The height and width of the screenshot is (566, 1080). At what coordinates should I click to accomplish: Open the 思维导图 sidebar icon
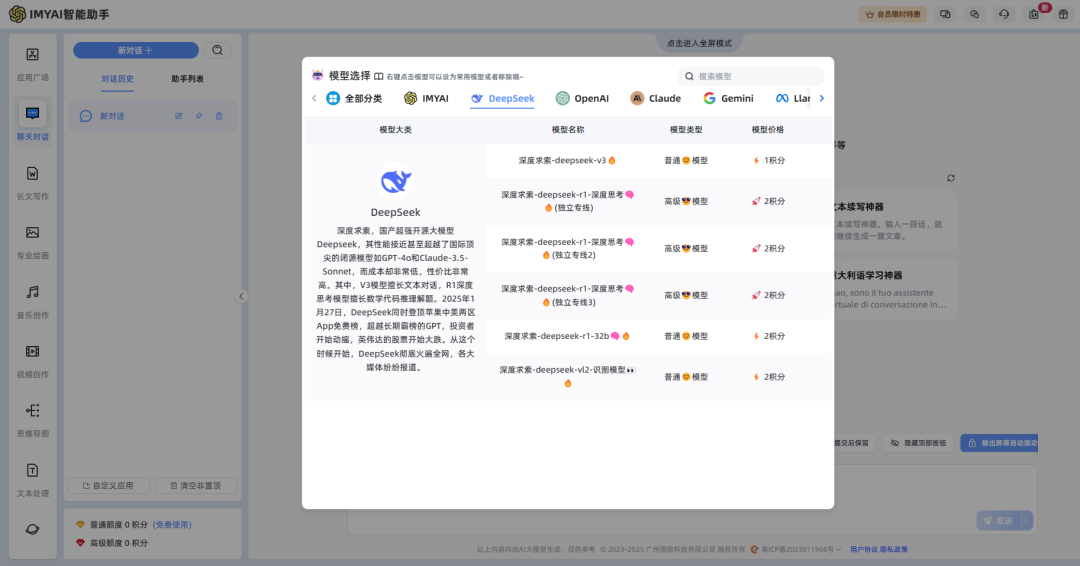click(32, 410)
